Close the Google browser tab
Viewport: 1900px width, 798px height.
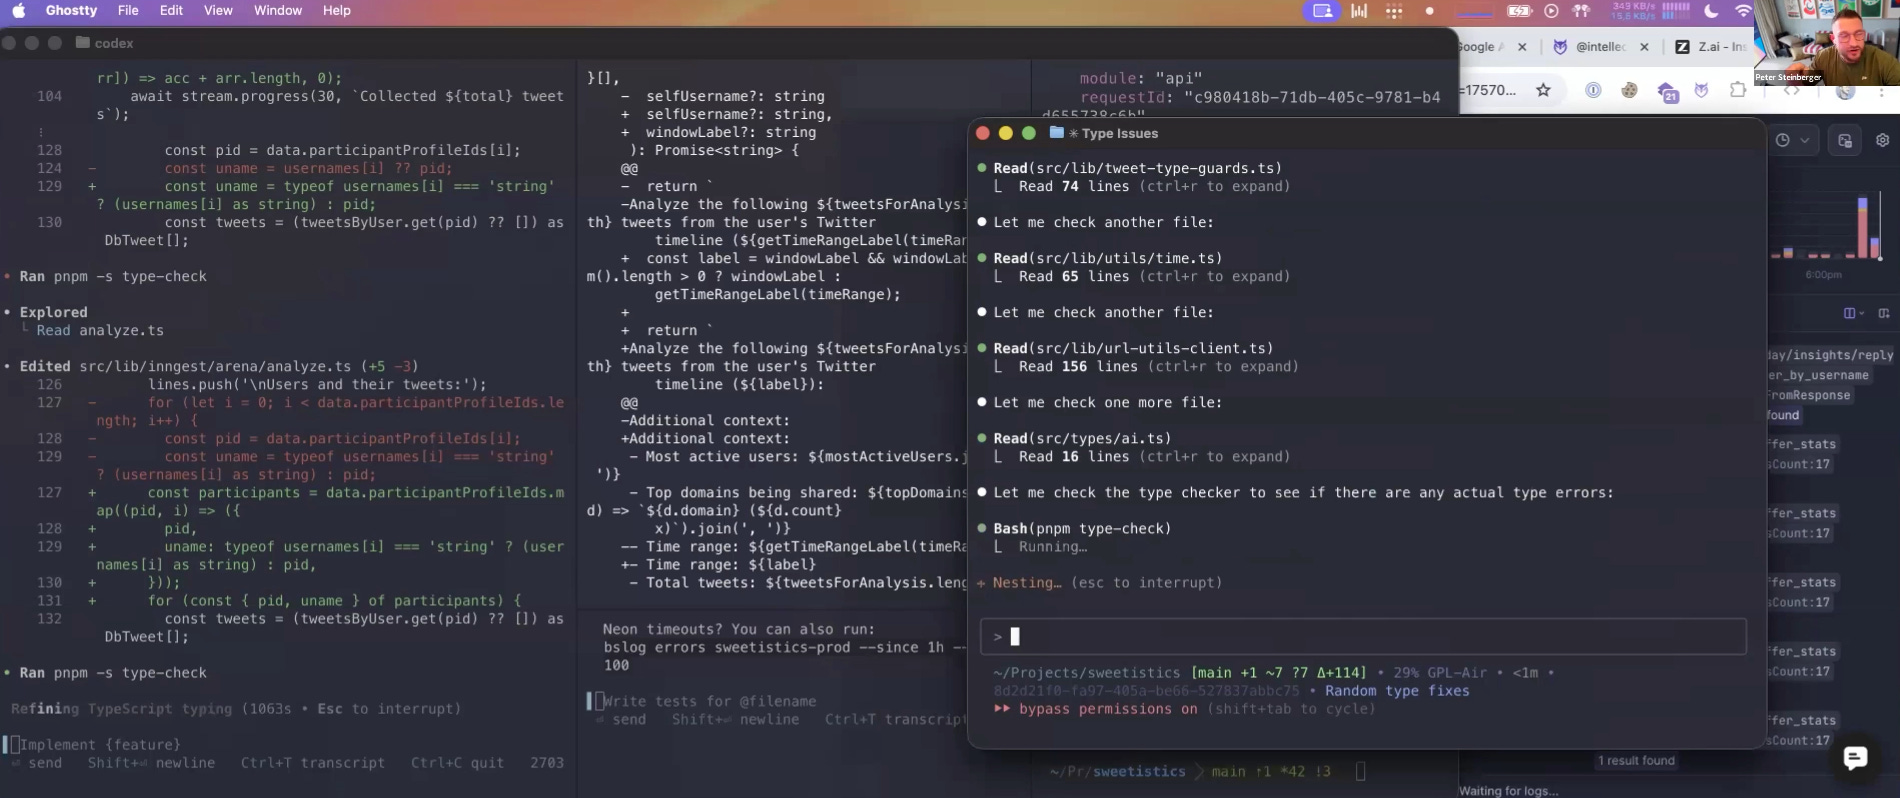(x=1522, y=47)
